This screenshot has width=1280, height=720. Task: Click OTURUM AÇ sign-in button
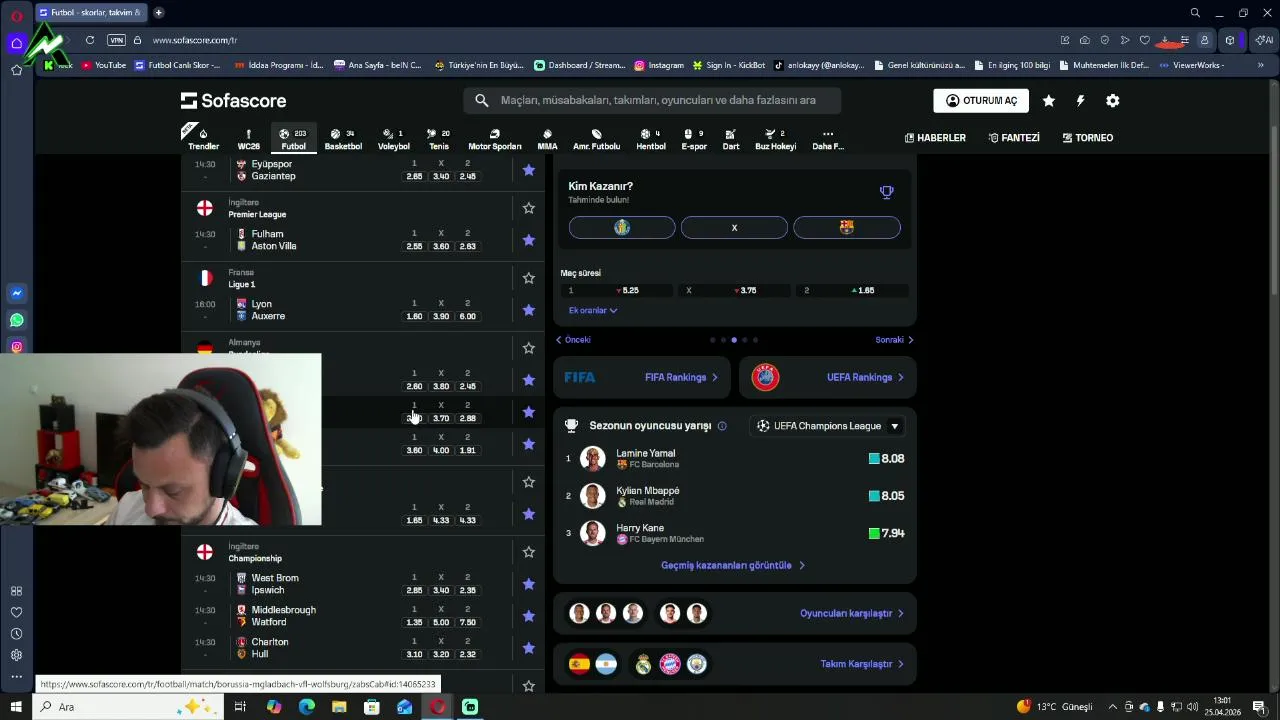pyautogui.click(x=981, y=101)
